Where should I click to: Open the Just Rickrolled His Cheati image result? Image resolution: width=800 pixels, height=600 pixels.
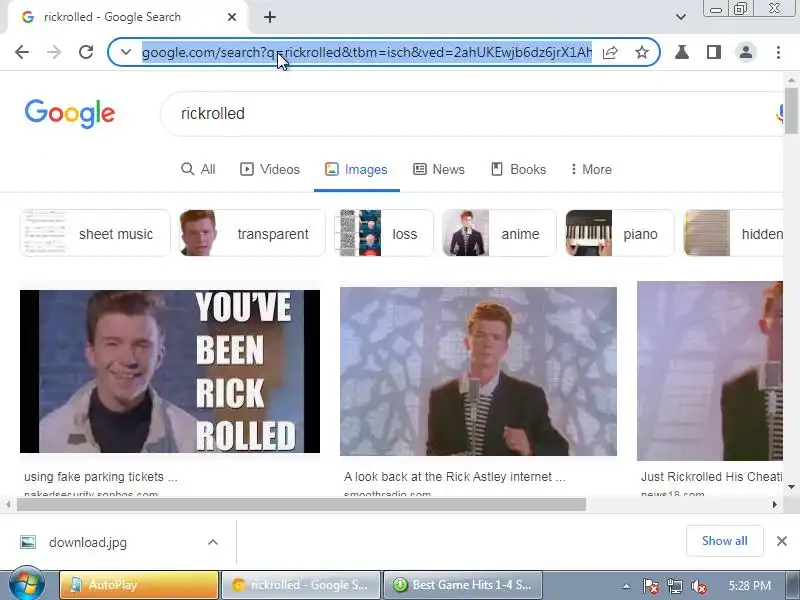tap(710, 371)
